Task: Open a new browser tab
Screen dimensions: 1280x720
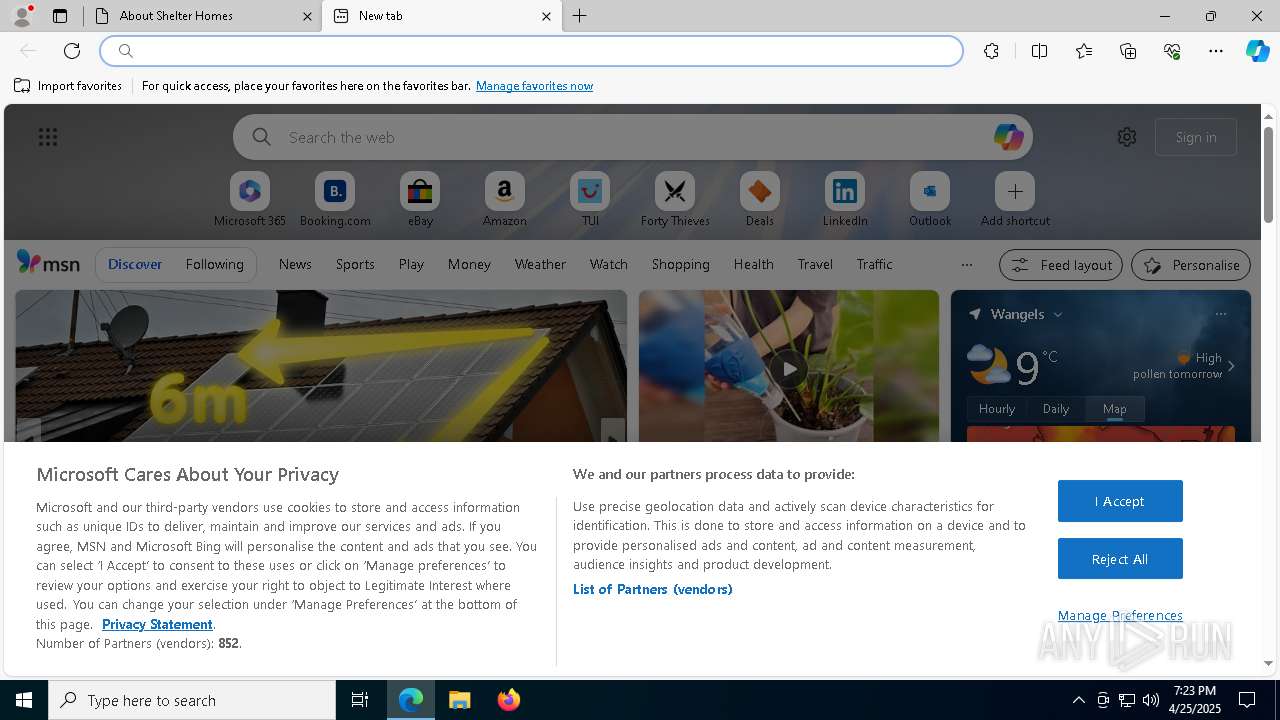Action: click(x=580, y=16)
